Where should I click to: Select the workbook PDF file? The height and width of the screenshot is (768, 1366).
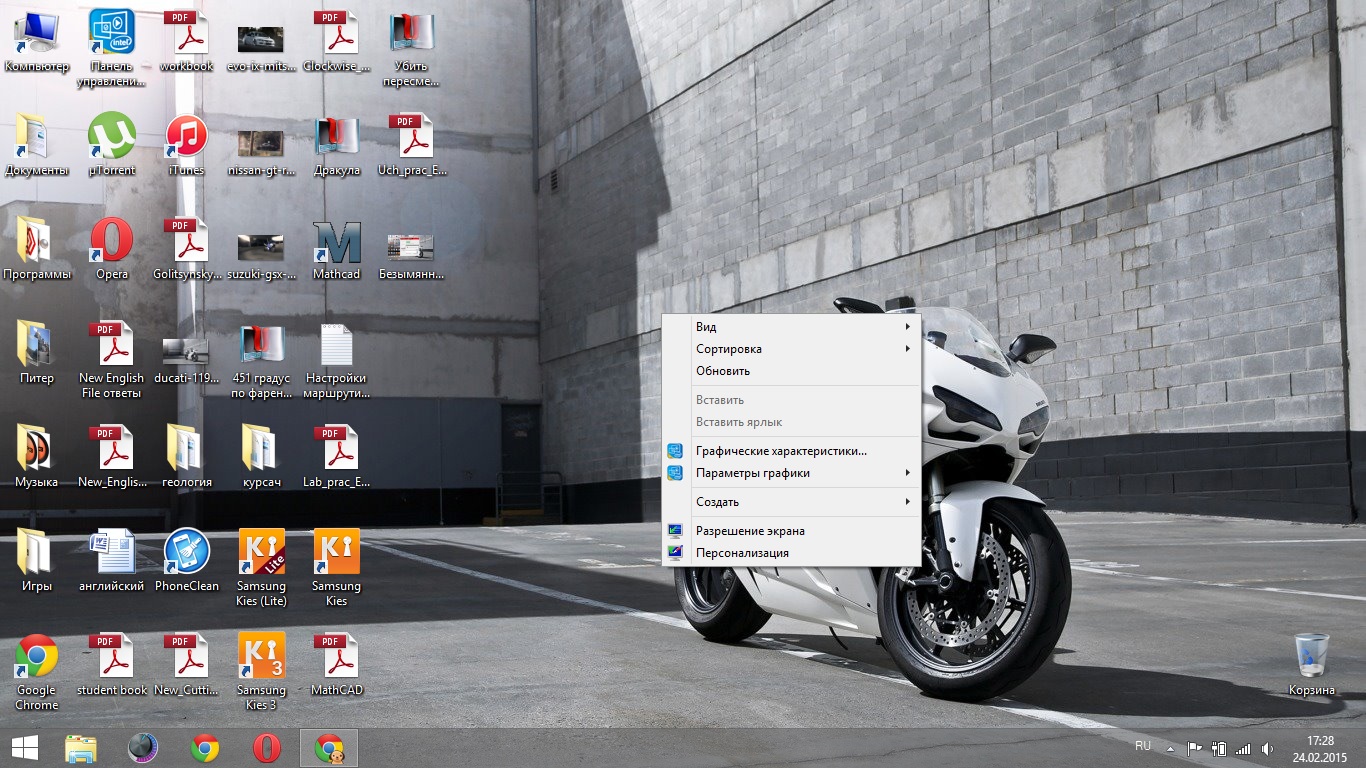187,43
